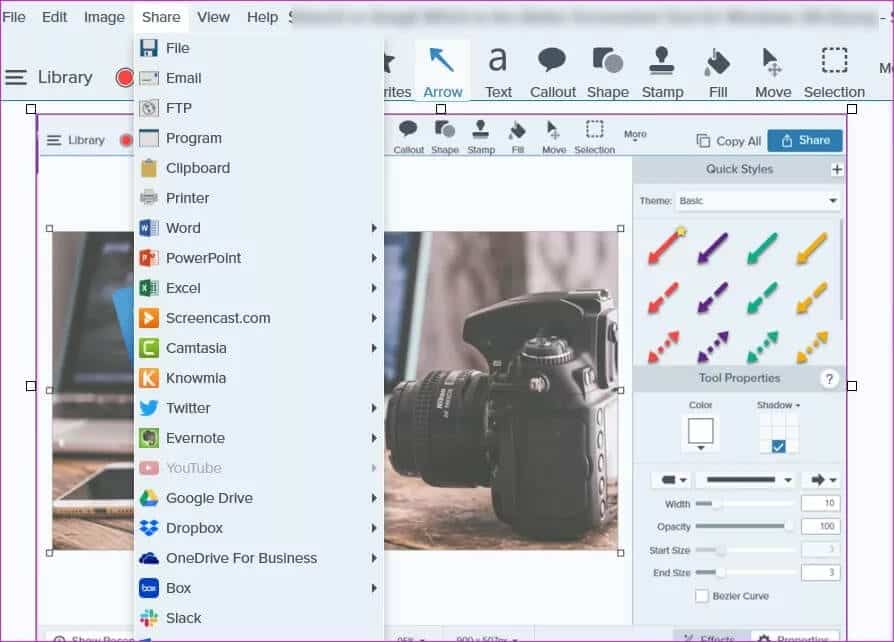
Task: Select the inner Stamp tool in the embedded editor
Action: (x=481, y=137)
